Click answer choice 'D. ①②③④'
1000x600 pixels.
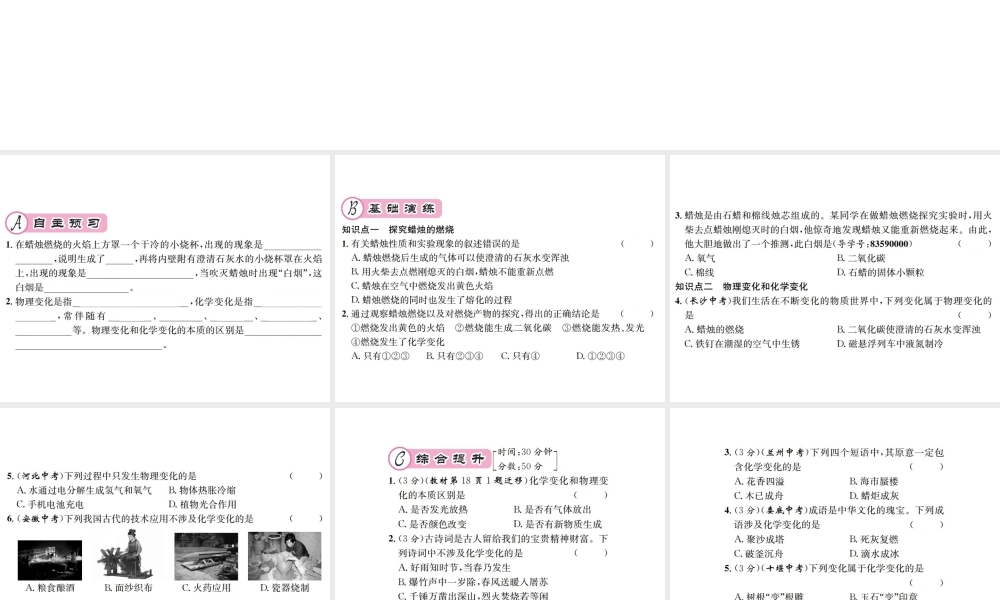[600, 356]
